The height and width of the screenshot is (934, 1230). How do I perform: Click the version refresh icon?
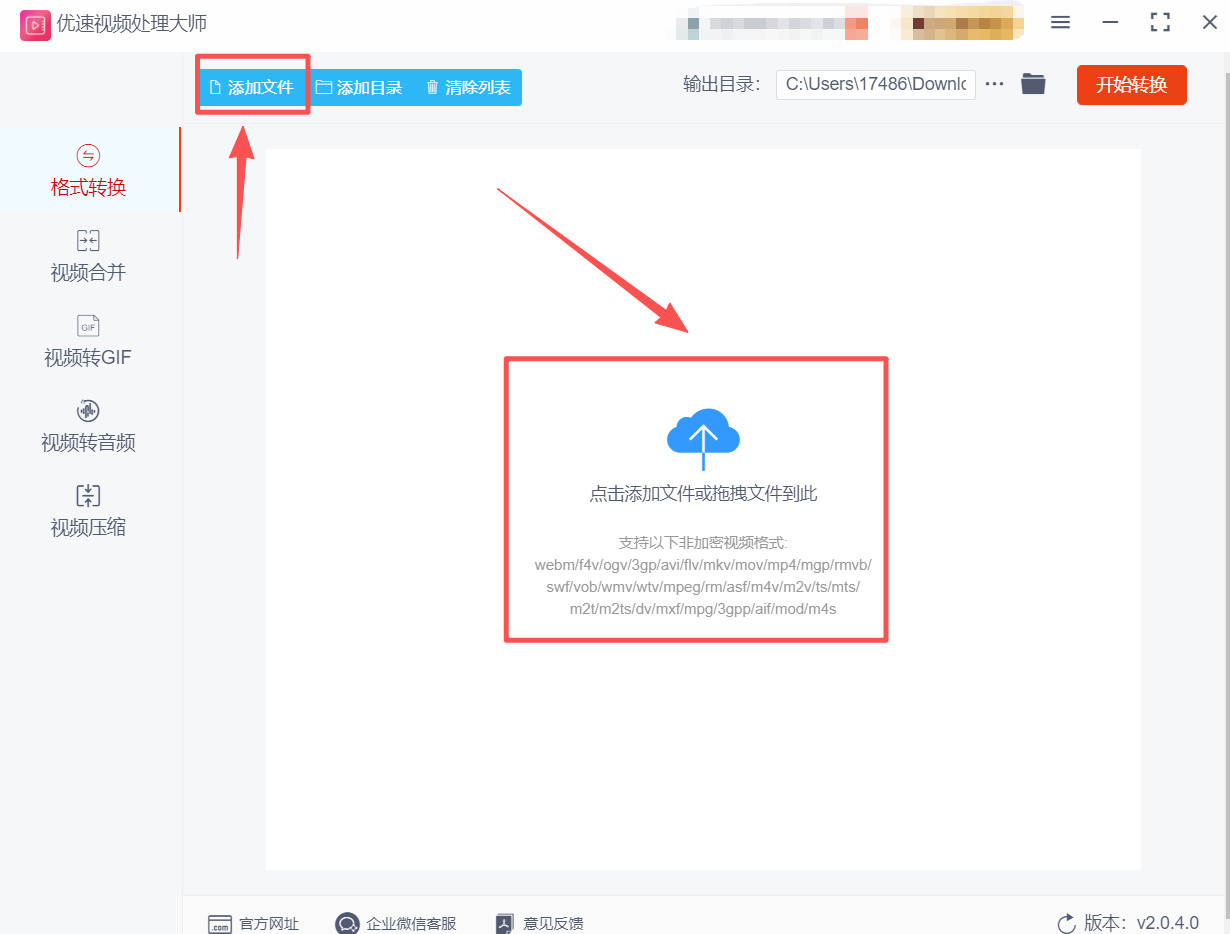click(x=1067, y=923)
